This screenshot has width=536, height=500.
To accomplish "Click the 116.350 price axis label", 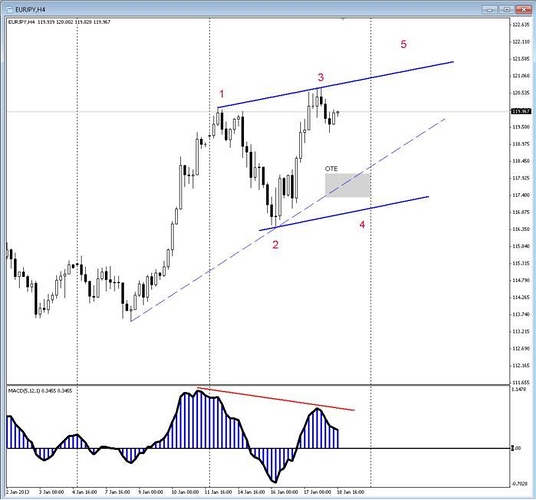I will click(521, 229).
